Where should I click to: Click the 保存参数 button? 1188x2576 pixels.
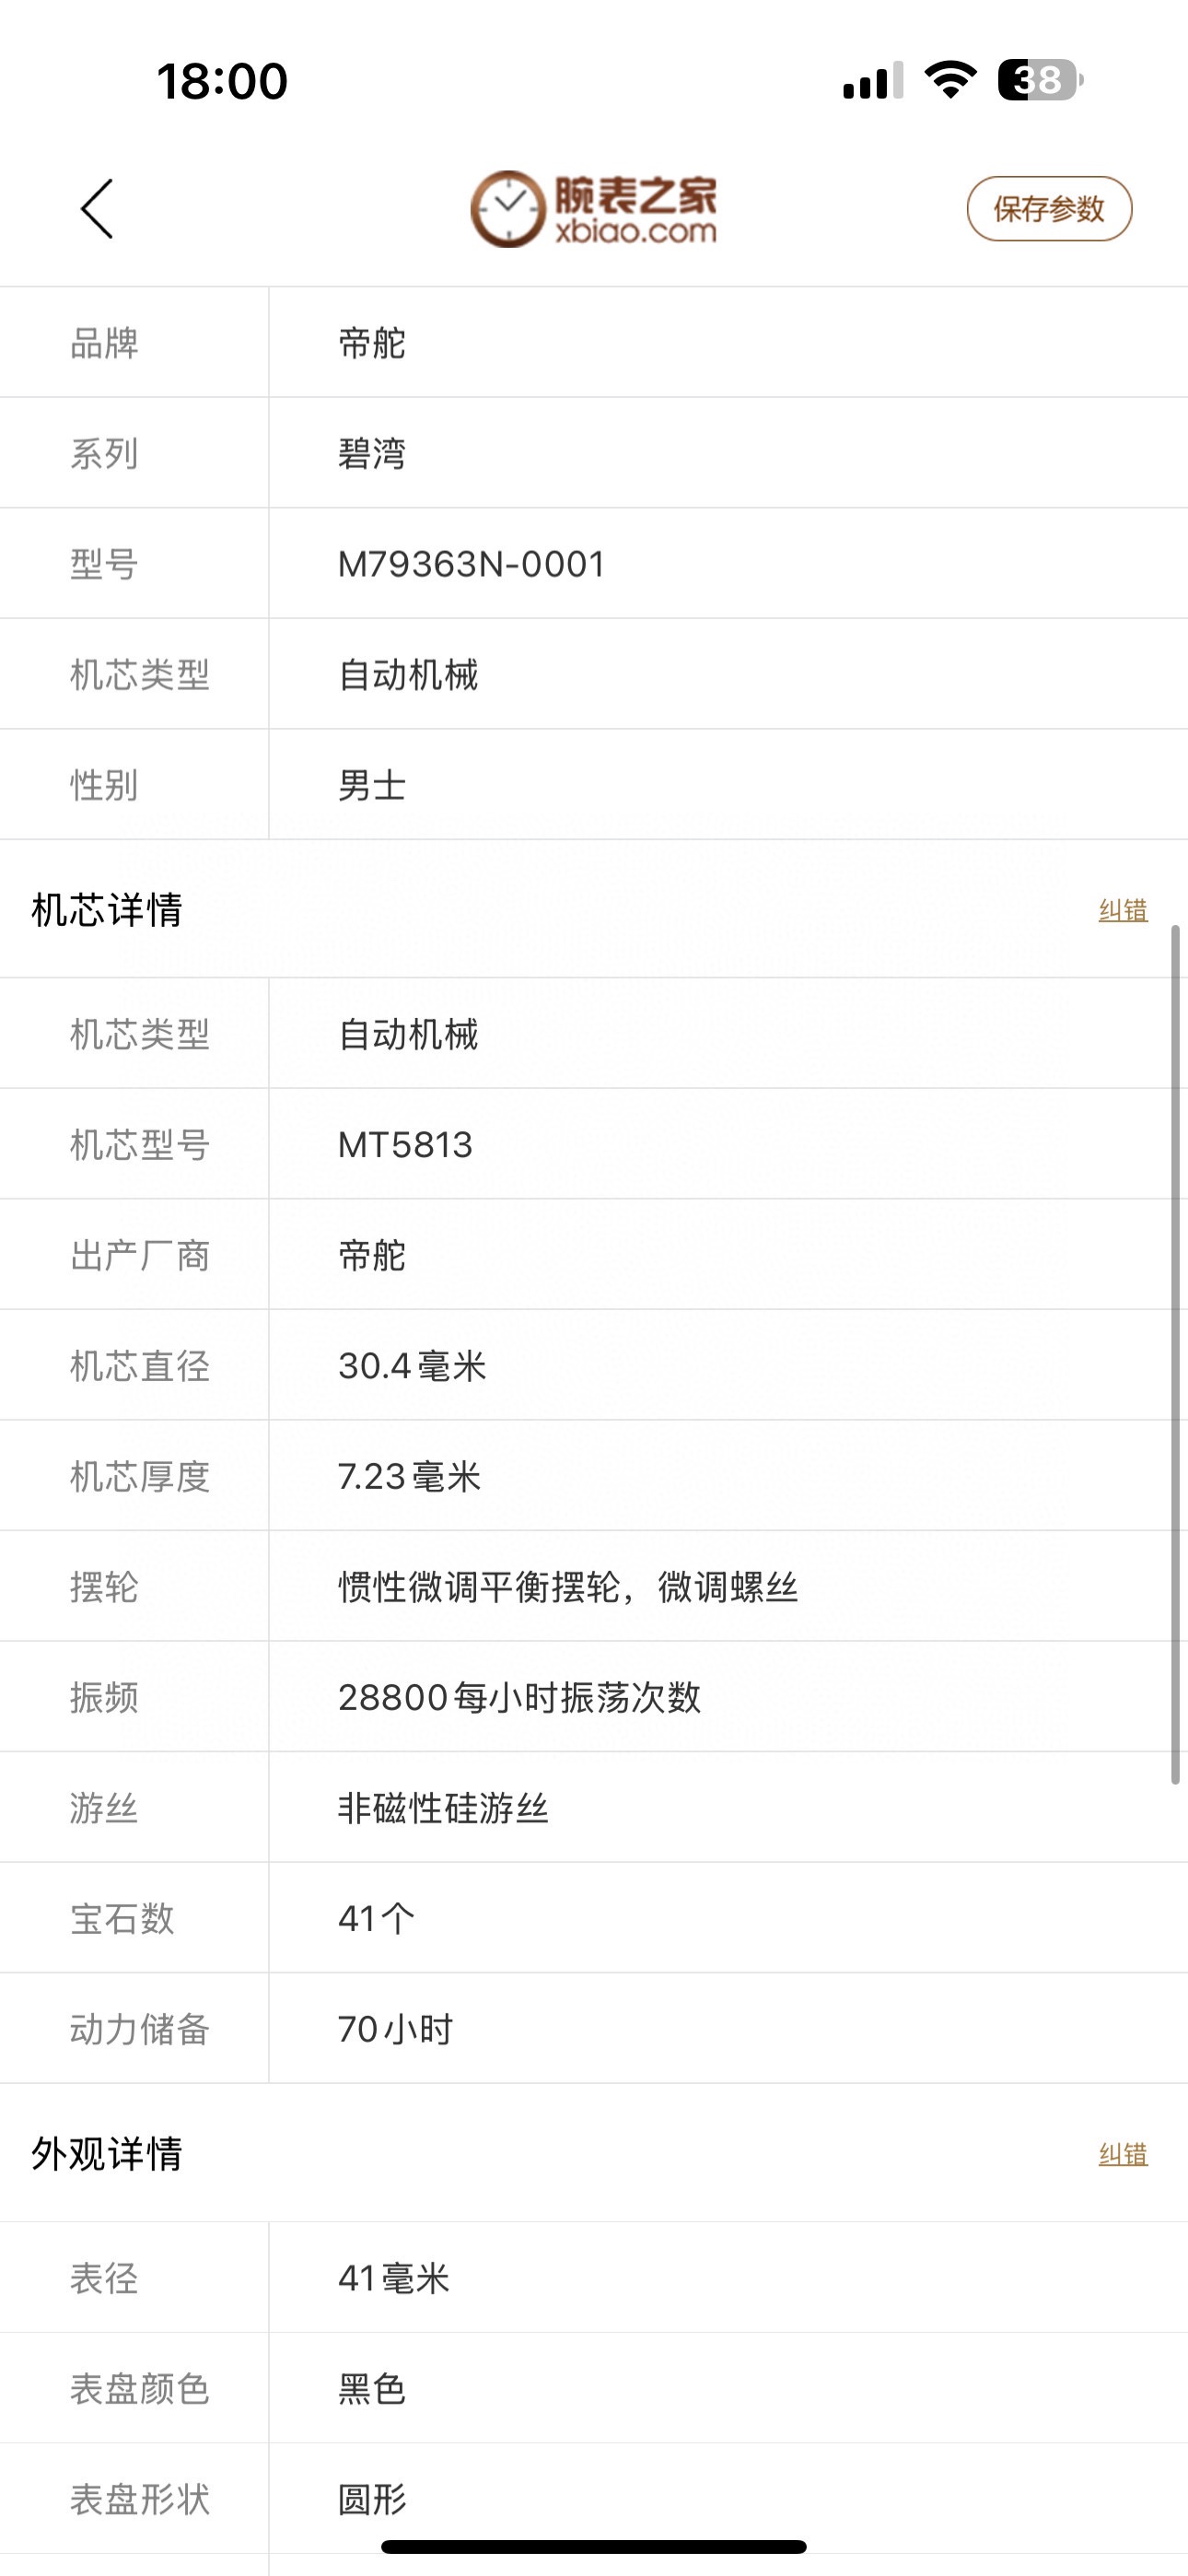pos(1048,209)
